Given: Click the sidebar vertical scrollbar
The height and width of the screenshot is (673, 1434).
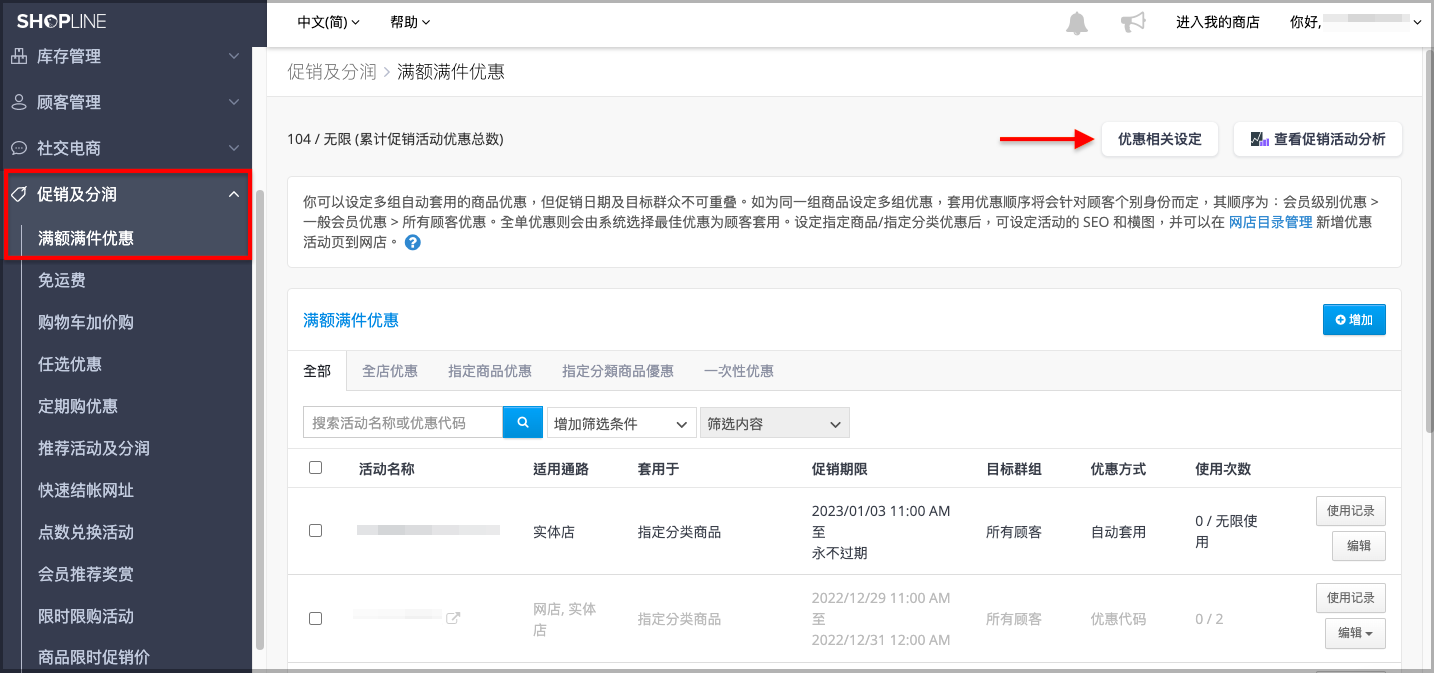Looking at the screenshot, I should [x=260, y=420].
